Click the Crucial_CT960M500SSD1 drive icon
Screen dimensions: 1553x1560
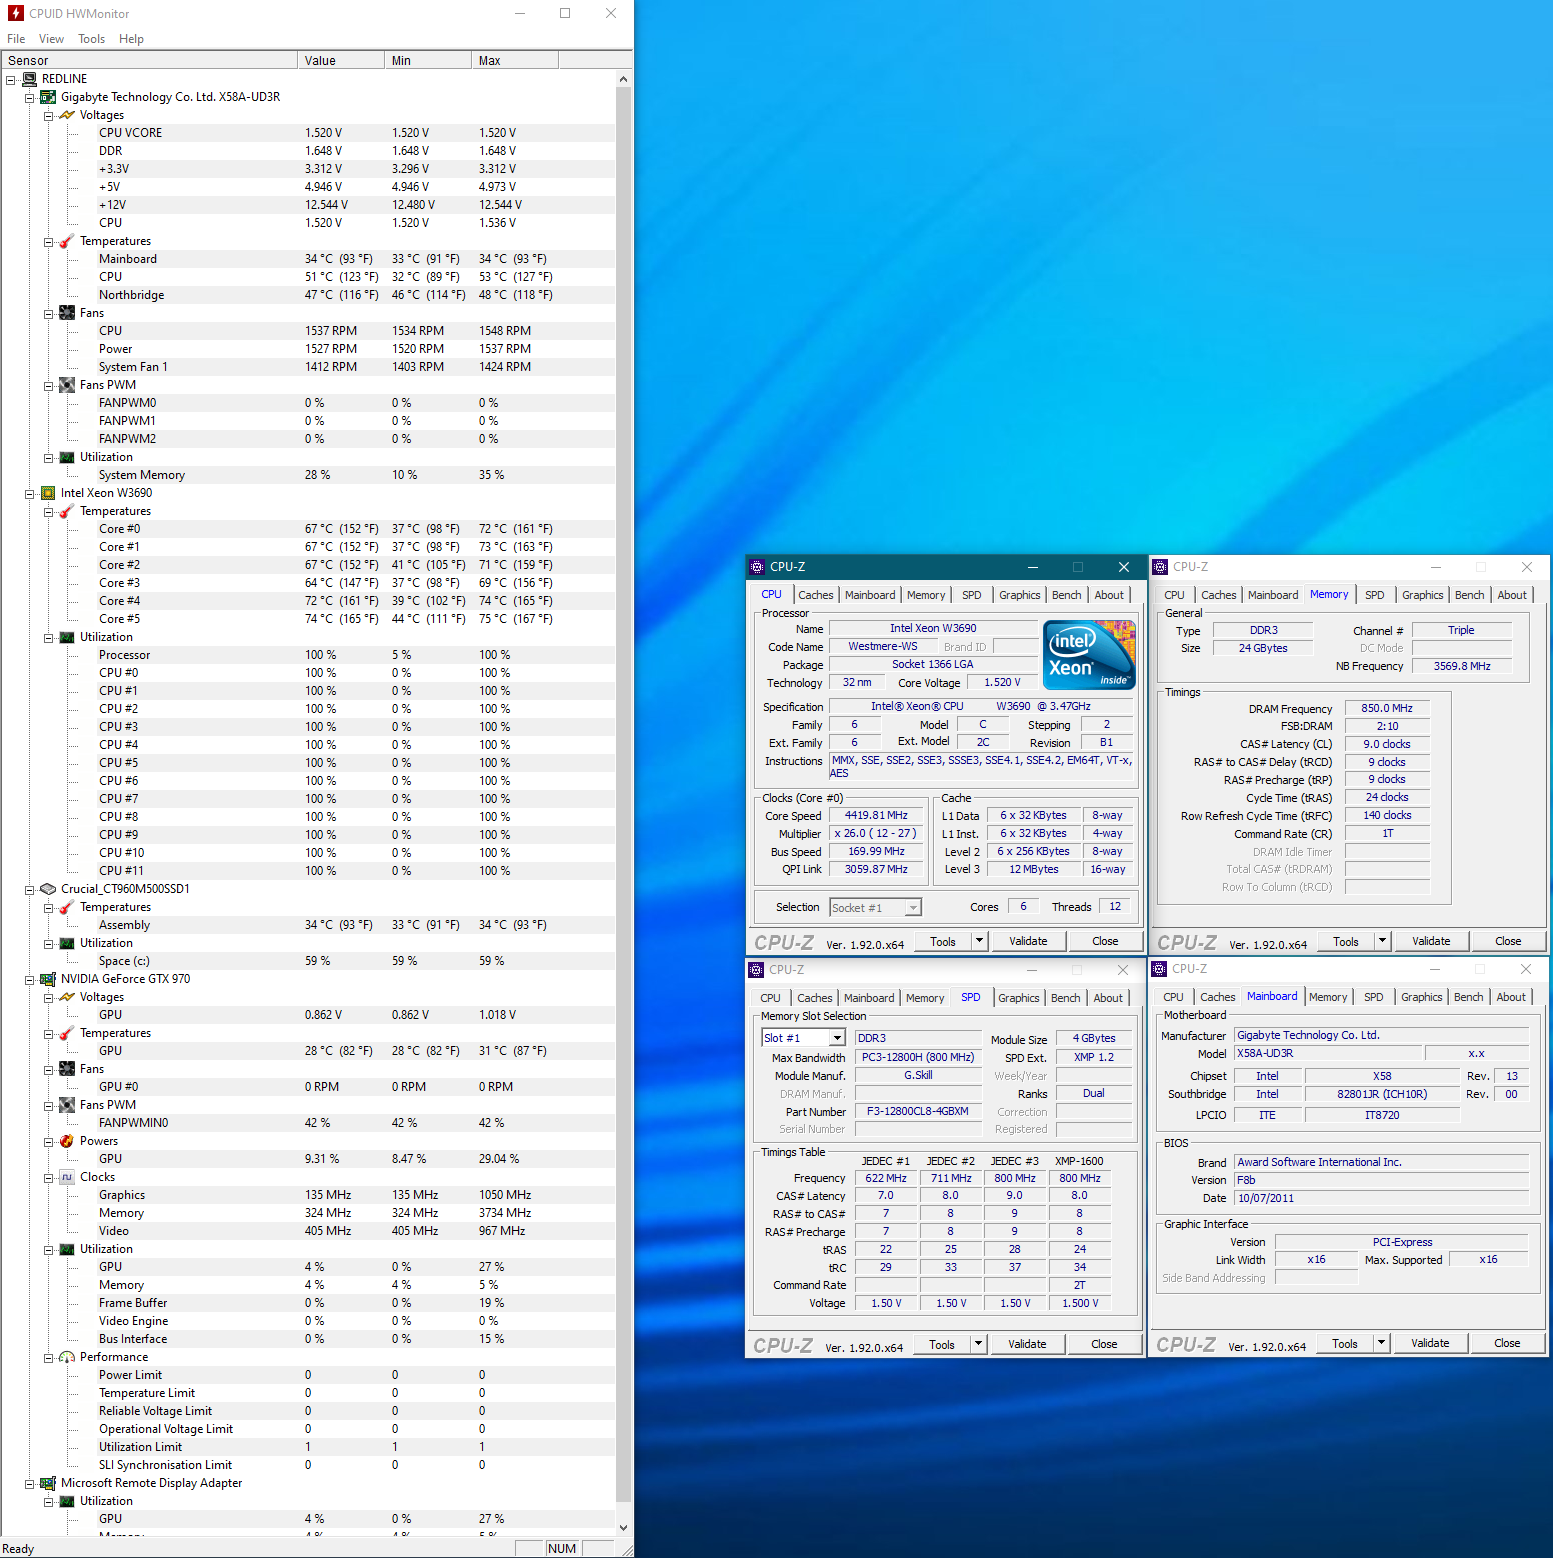click(x=48, y=889)
